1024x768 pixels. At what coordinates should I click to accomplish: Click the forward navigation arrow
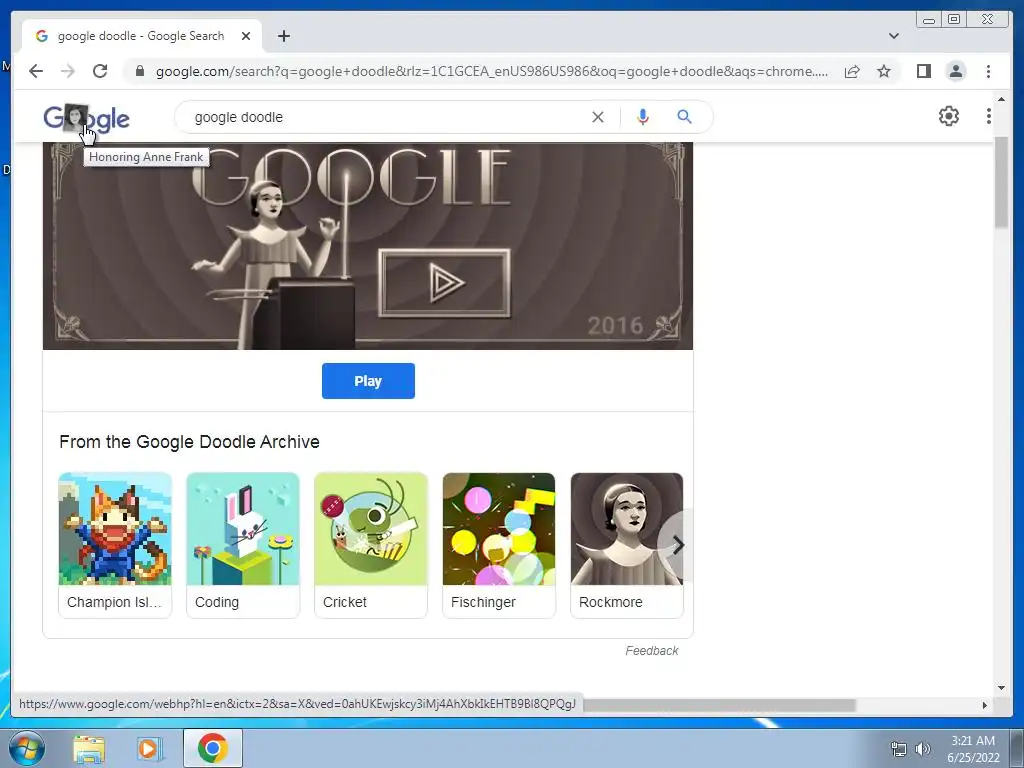point(68,71)
